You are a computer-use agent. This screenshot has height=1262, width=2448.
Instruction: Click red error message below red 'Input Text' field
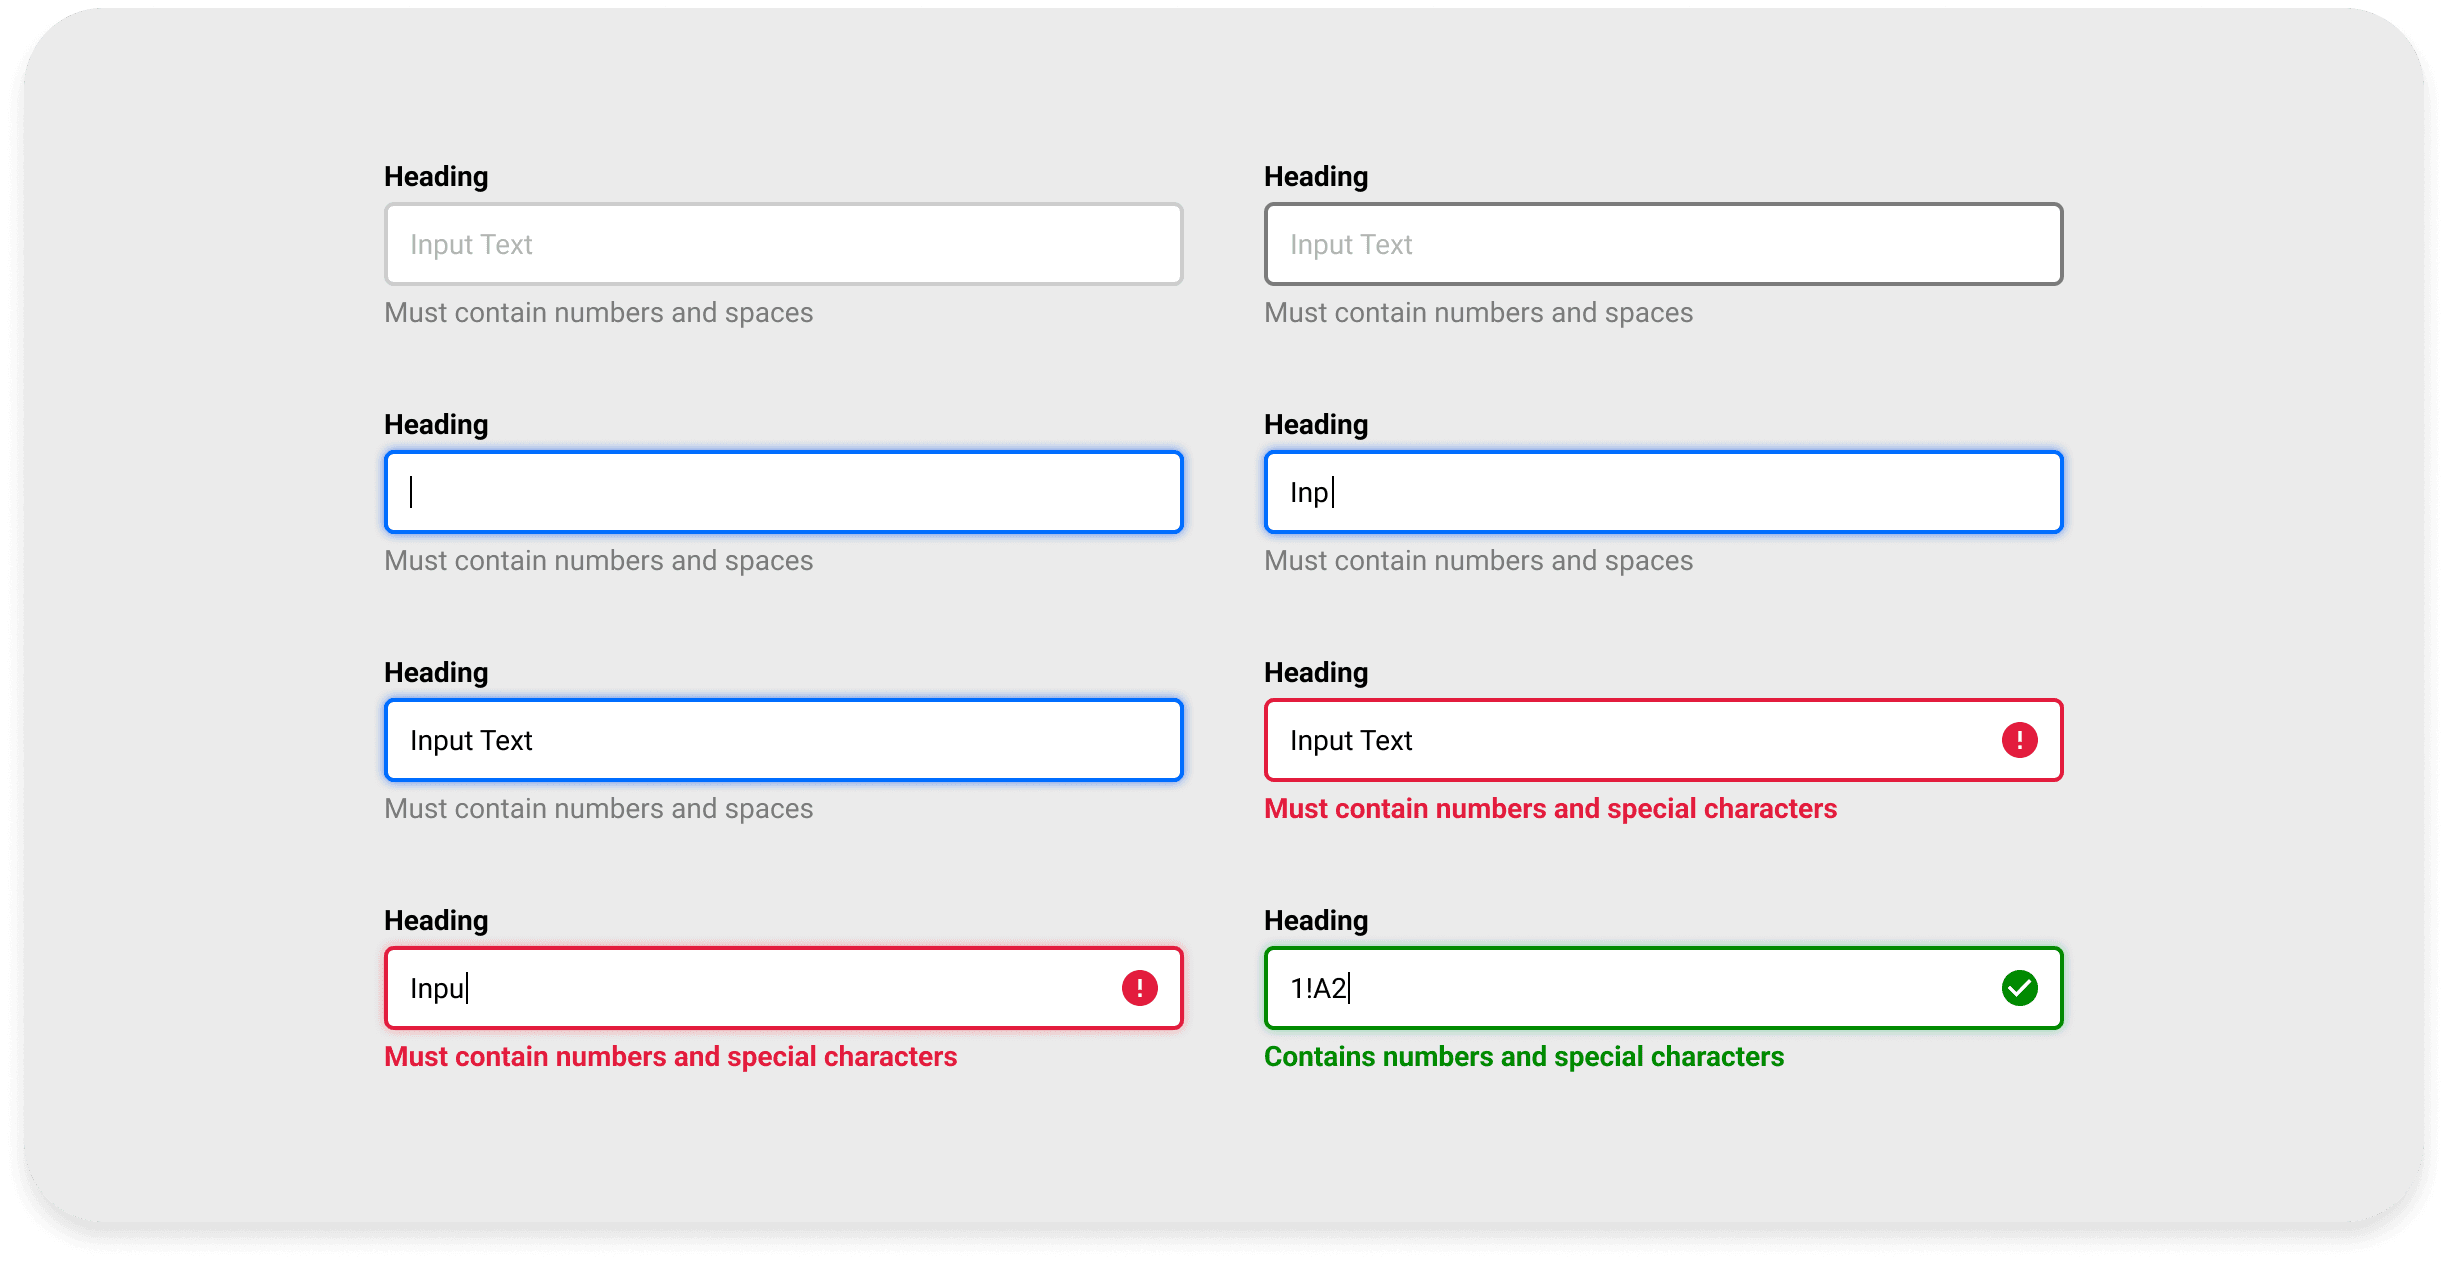1550,809
